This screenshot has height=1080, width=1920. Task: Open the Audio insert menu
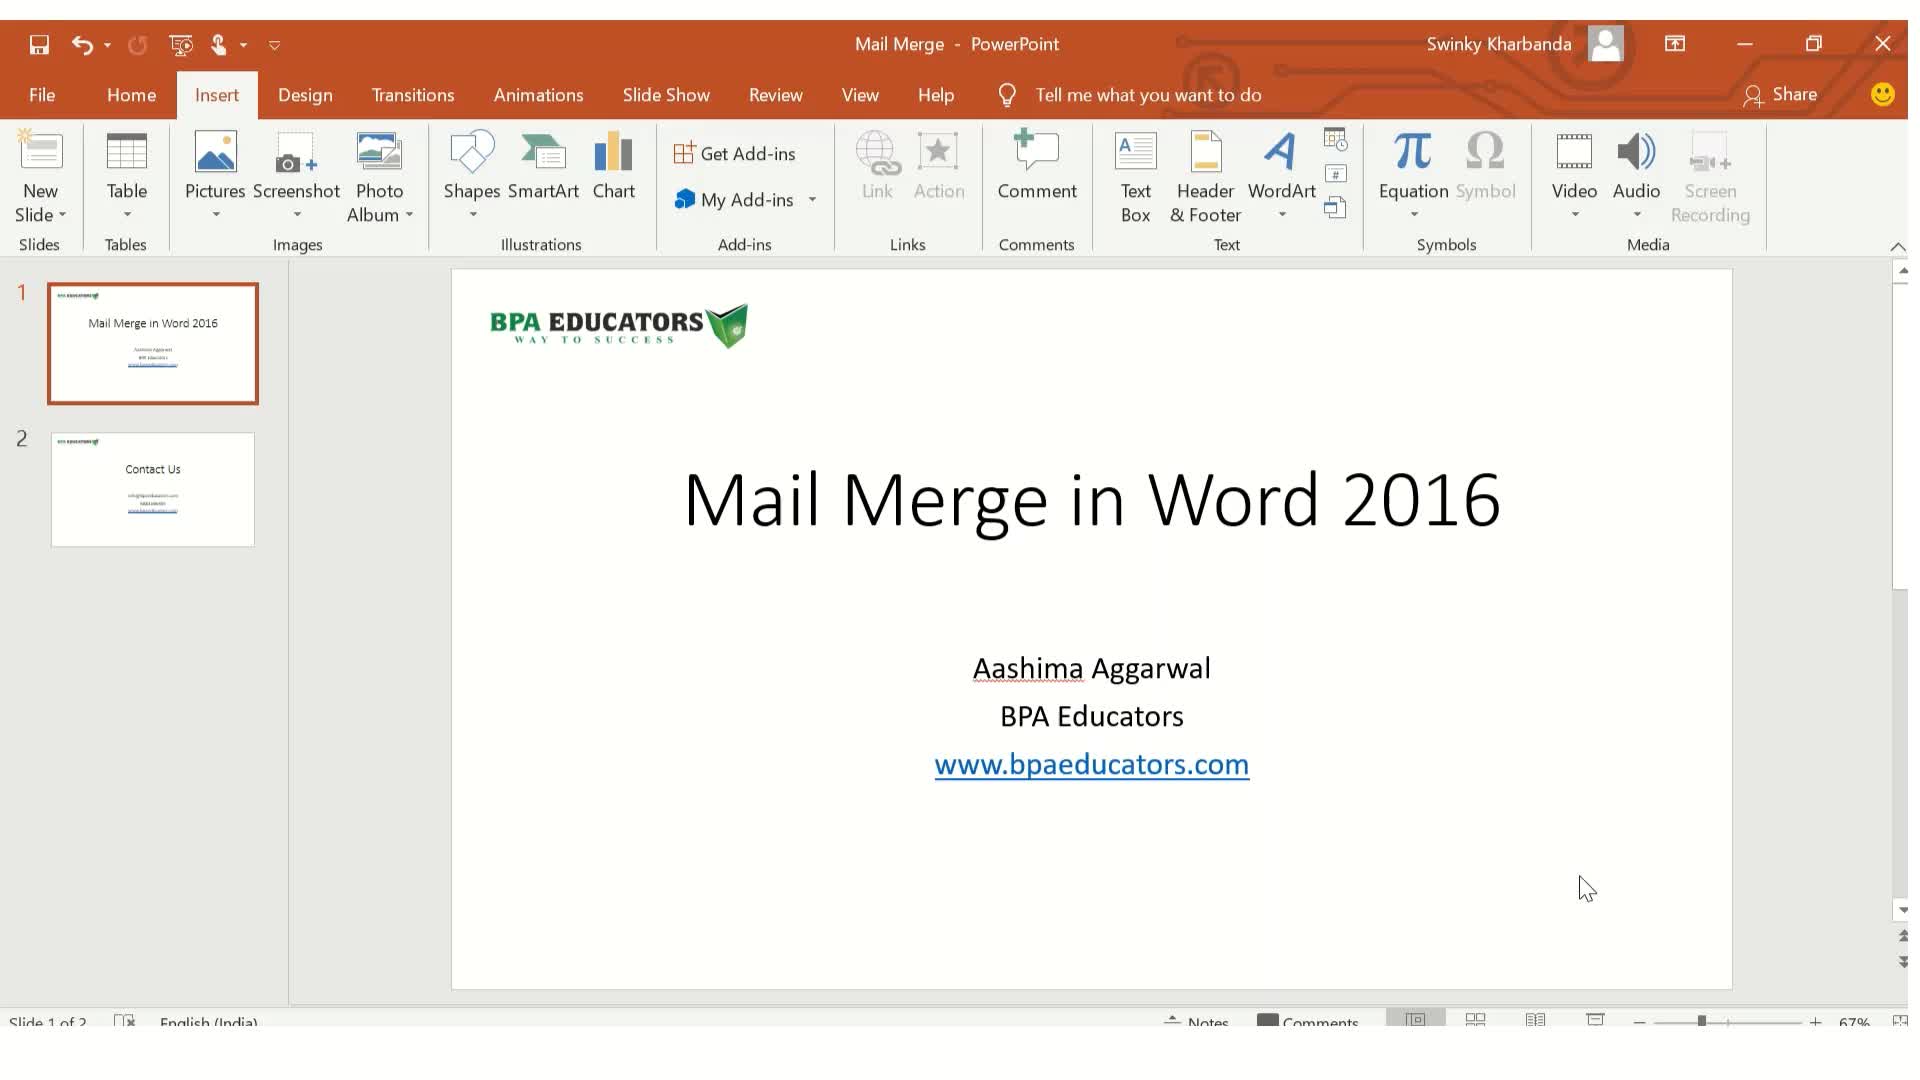(1636, 176)
